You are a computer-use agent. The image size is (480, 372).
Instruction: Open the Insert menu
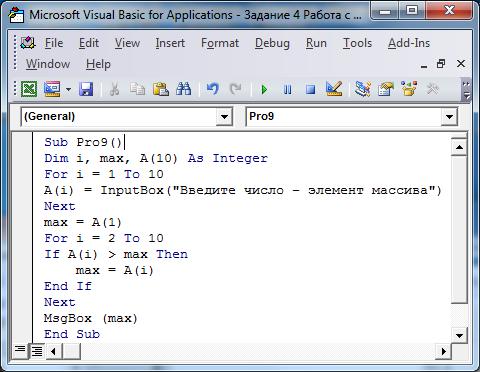pyautogui.click(x=170, y=43)
